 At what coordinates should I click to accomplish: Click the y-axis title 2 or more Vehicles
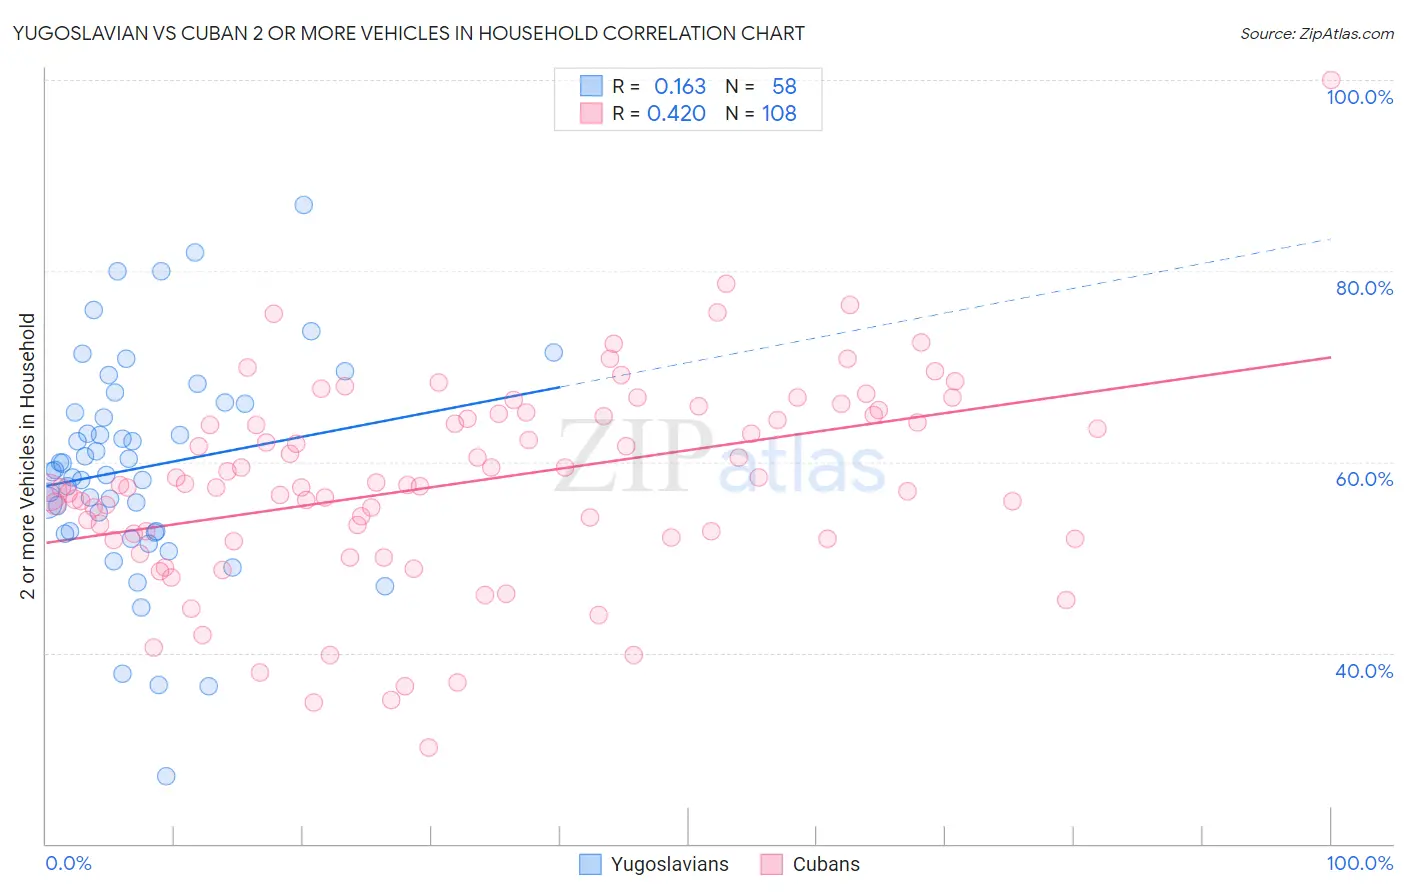click(x=28, y=456)
